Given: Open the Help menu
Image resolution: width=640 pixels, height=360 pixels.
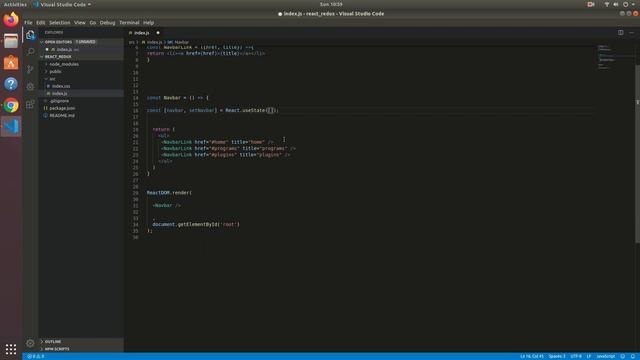Looking at the screenshot, I should 149,22.
